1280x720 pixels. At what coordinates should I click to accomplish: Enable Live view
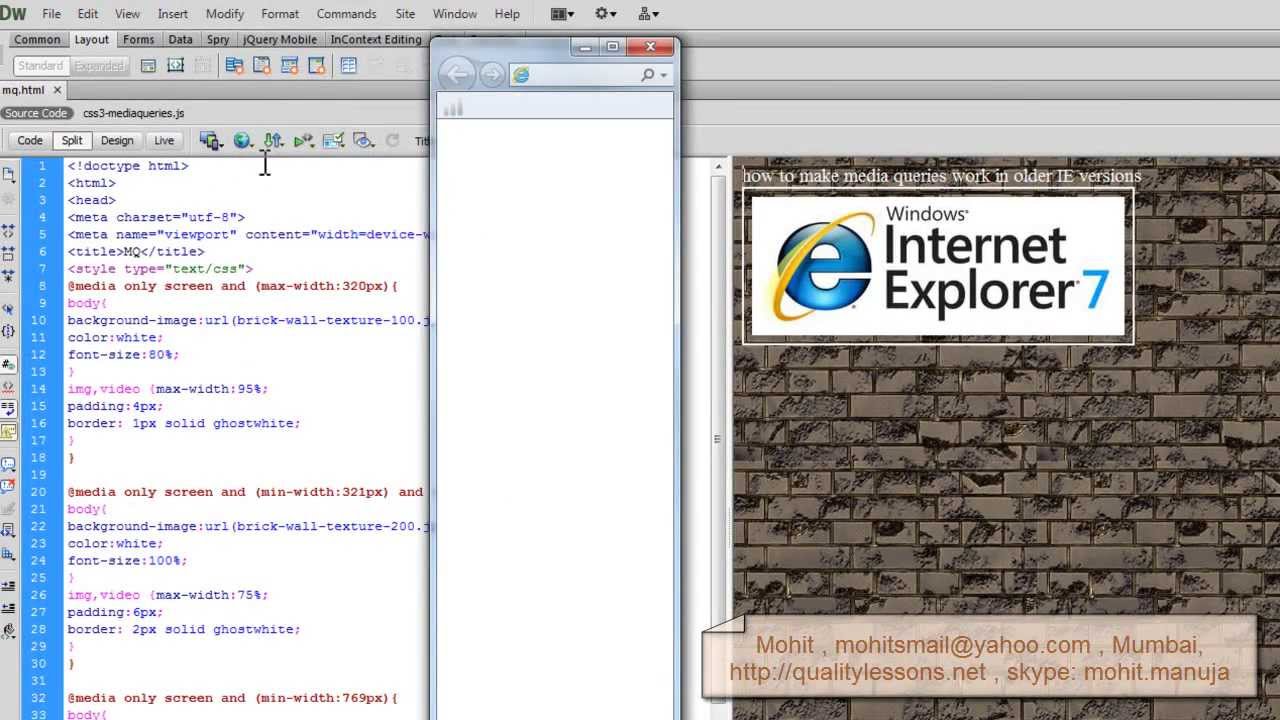[163, 141]
